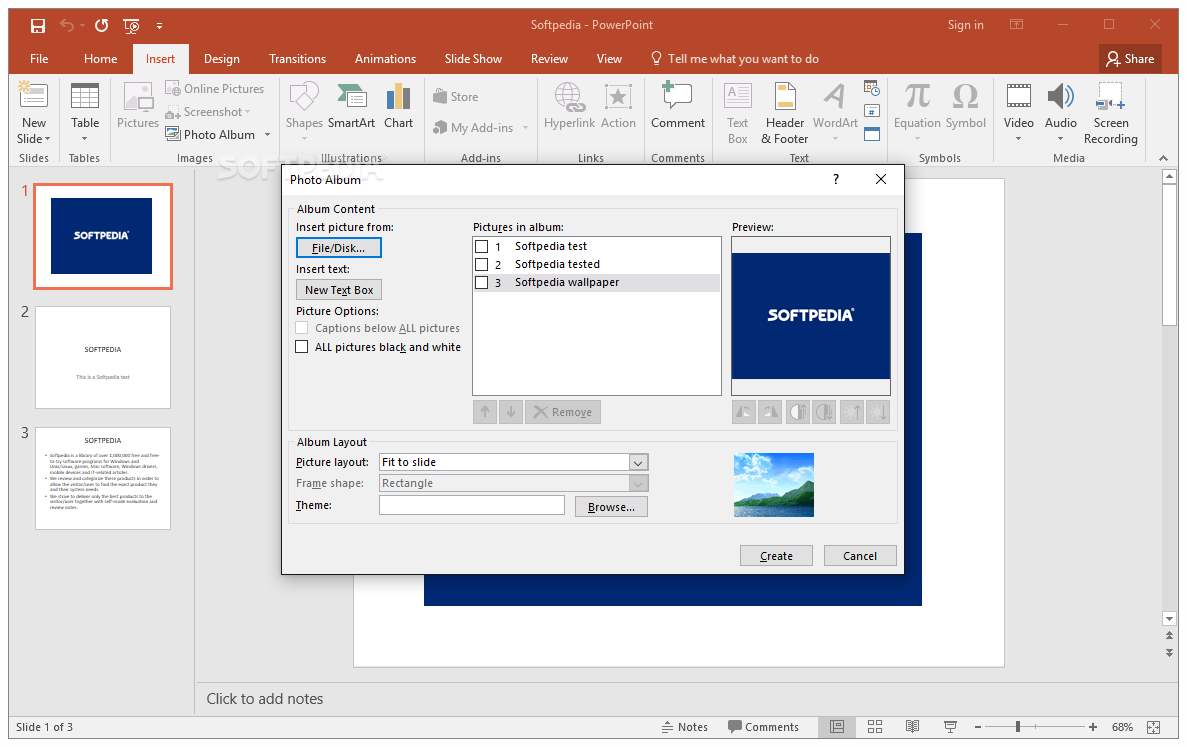
Task: Click the Share button
Action: 1130,59
